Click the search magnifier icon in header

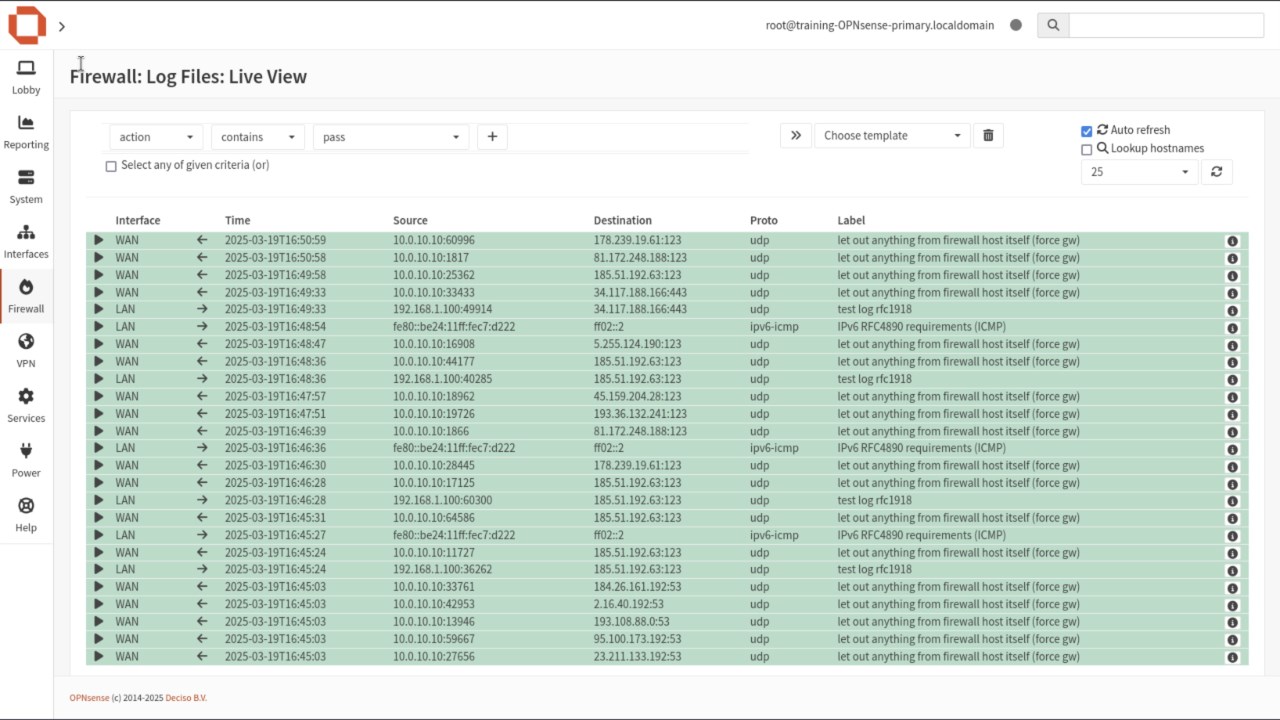pyautogui.click(x=1053, y=26)
